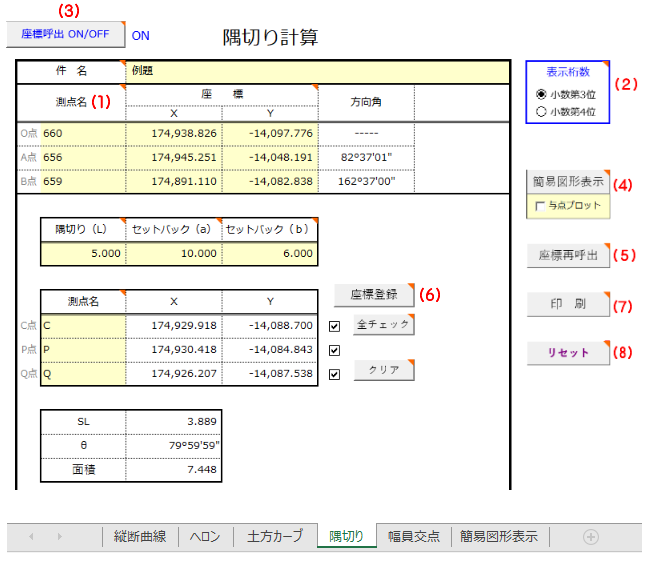Click the 座標呼出 ON/OFF button
Viewport: 665px width, 561px height.
coord(65,34)
